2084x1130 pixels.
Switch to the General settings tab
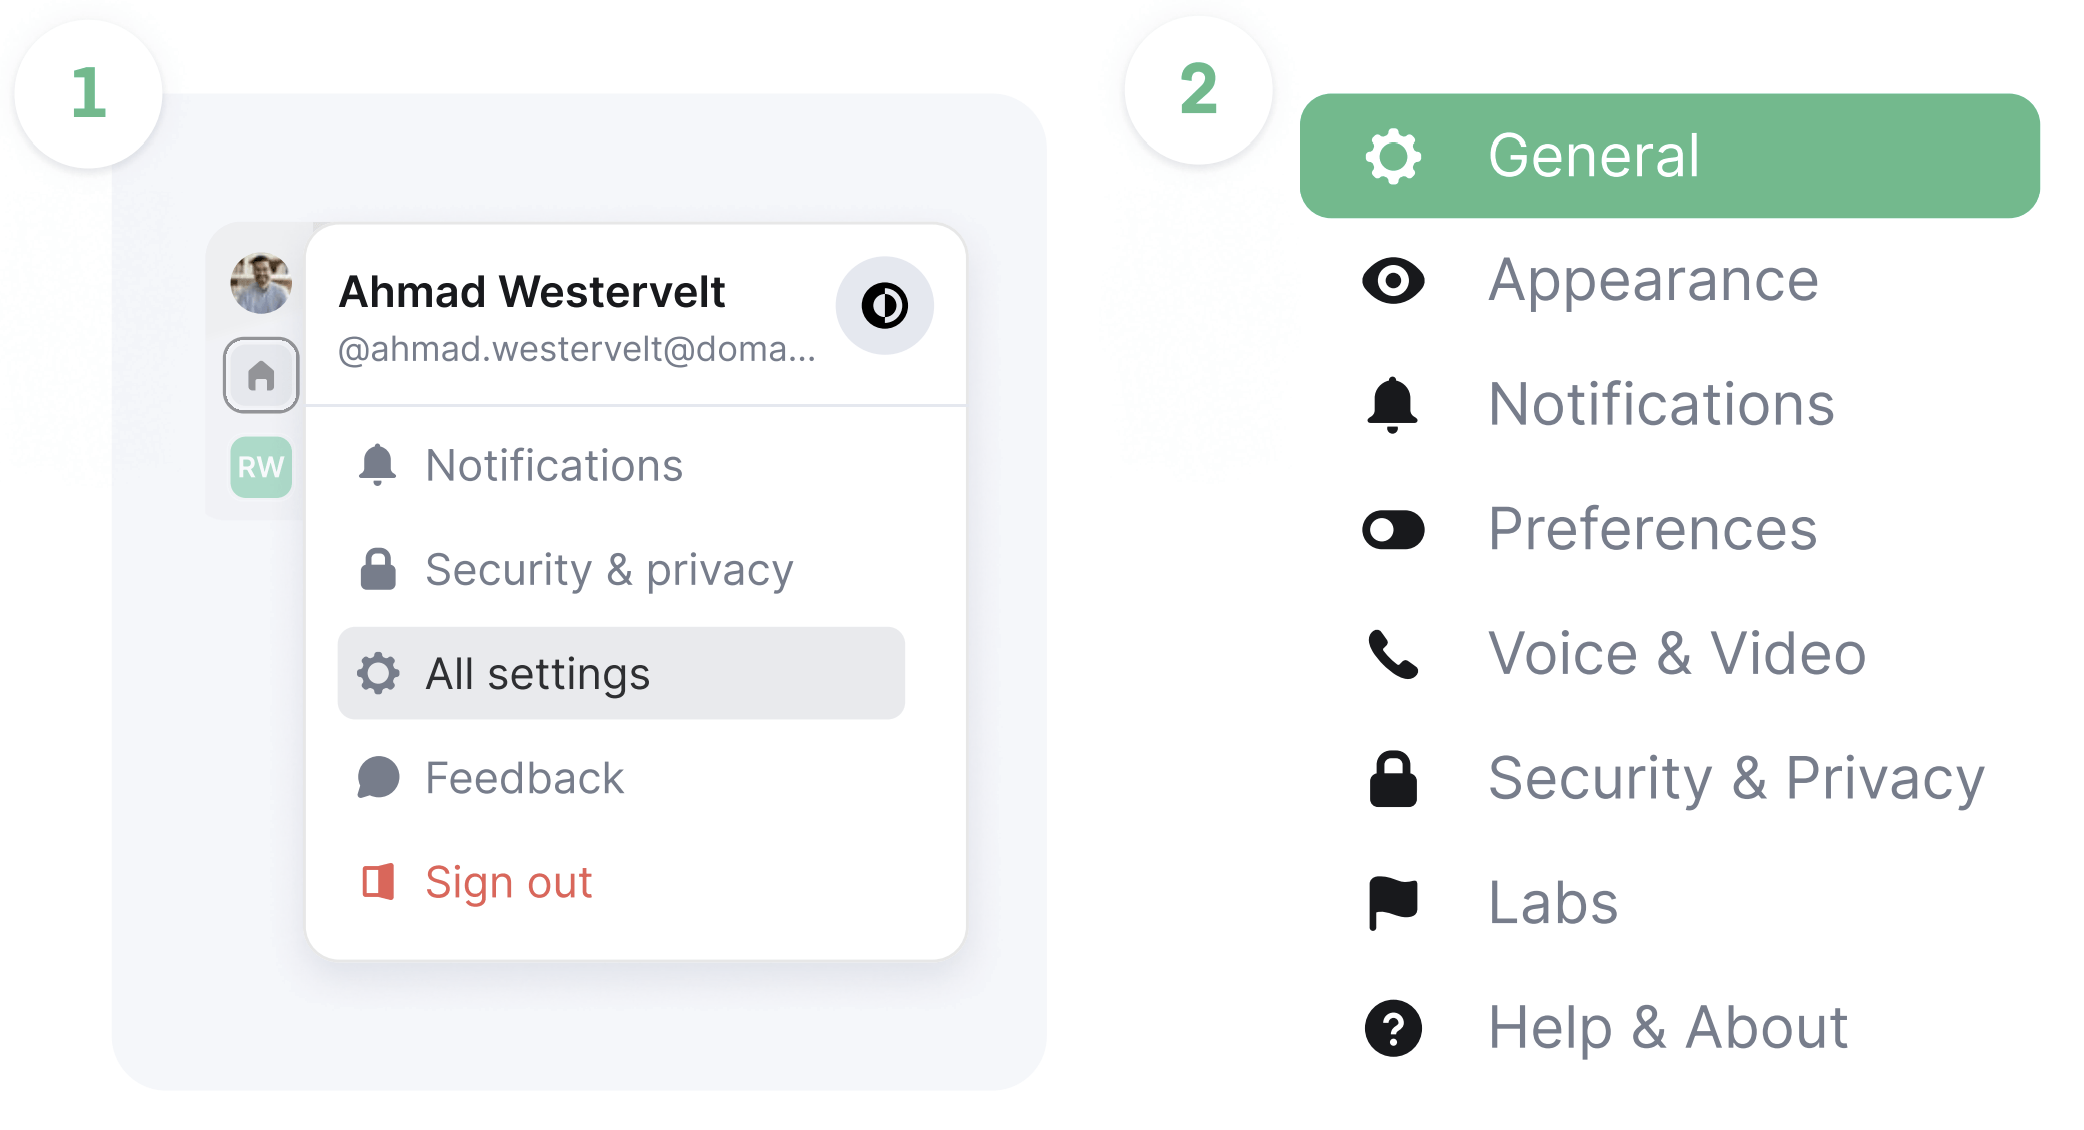(x=1669, y=156)
